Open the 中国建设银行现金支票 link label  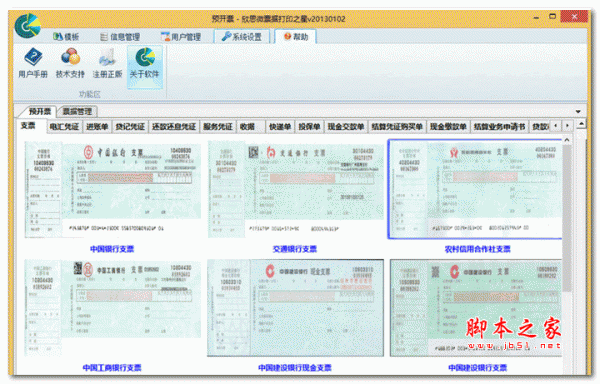tap(295, 368)
